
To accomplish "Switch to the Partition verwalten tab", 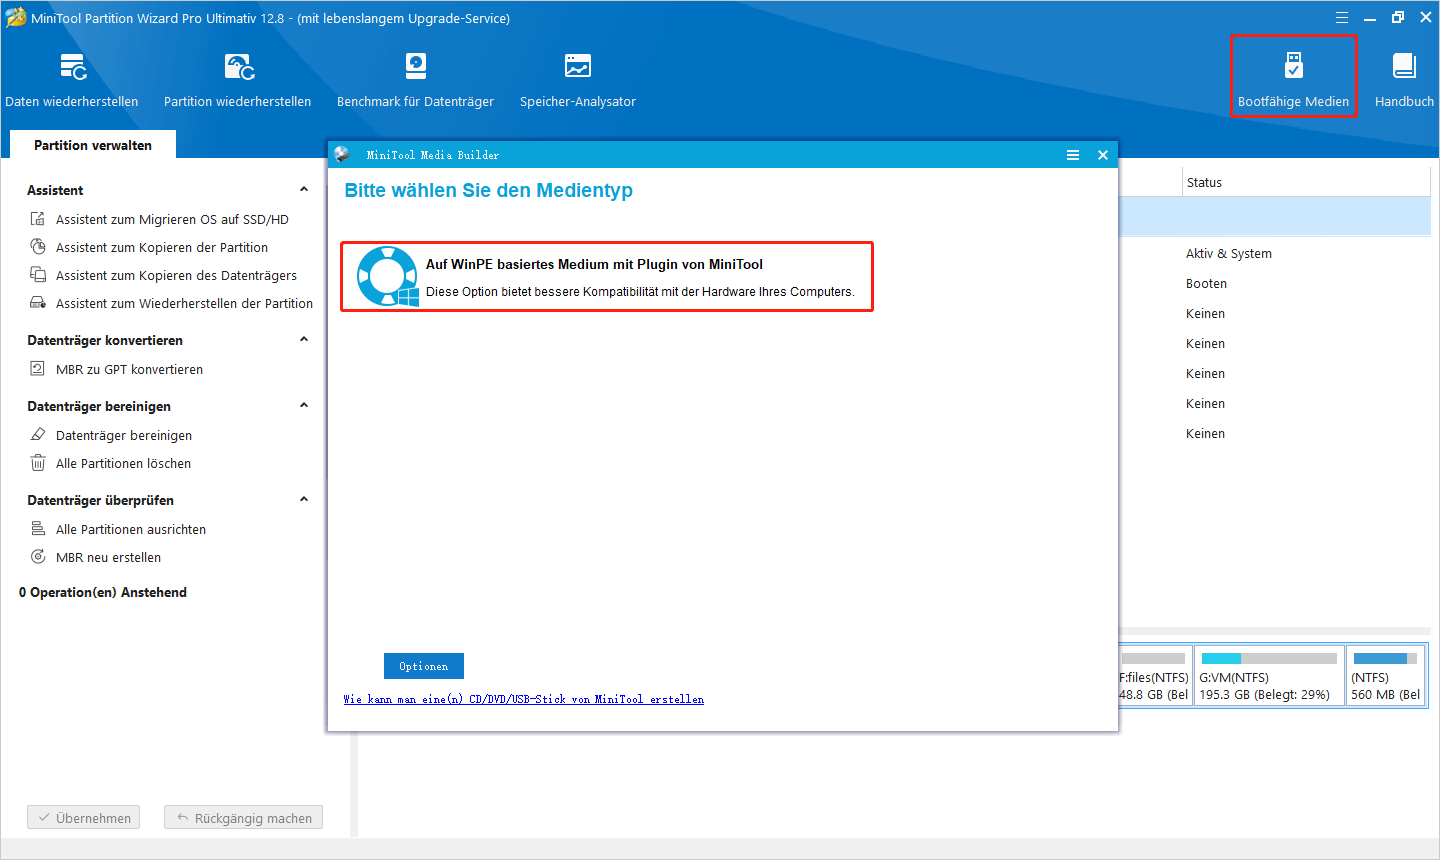I will [92, 144].
